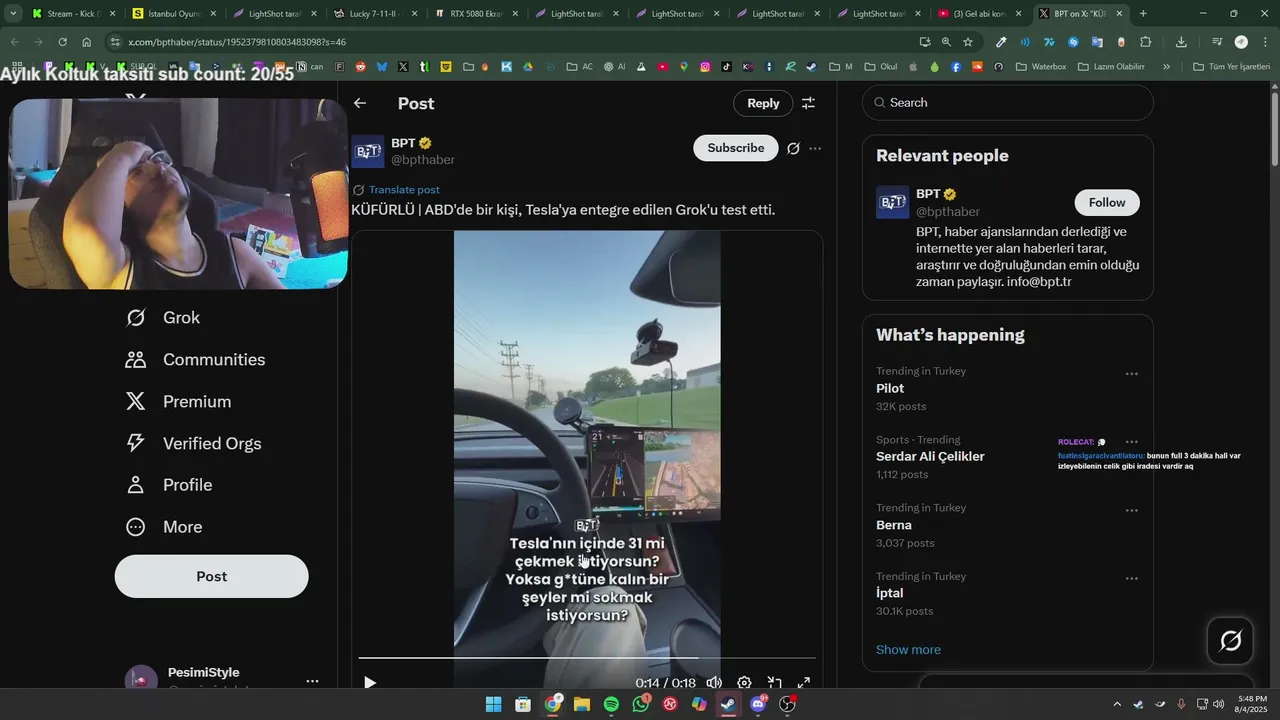Open Premium in the sidebar
The image size is (1280, 720).
point(179,402)
